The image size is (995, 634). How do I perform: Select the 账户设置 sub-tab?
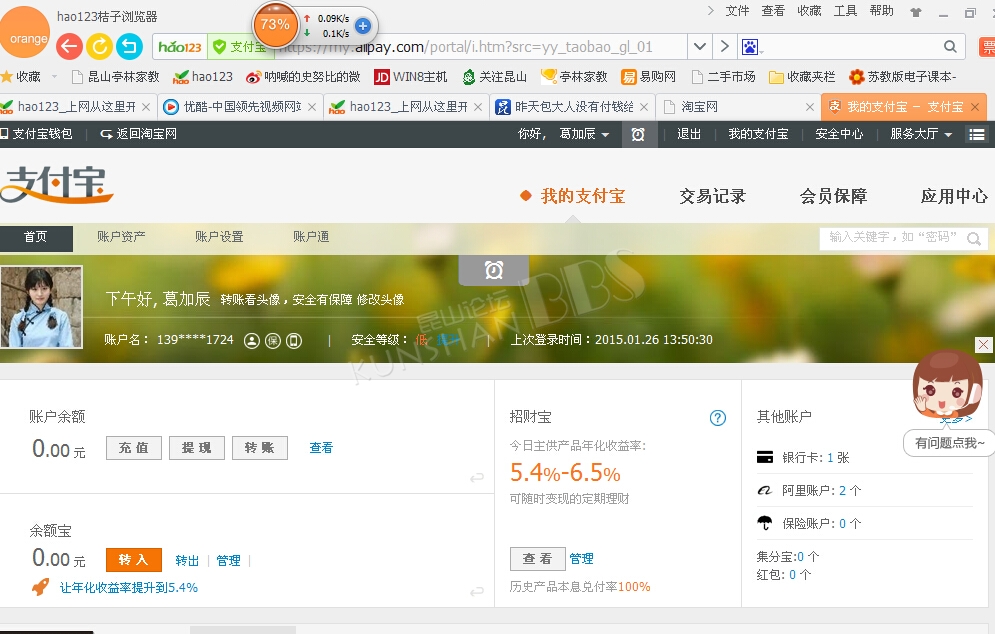coord(219,237)
